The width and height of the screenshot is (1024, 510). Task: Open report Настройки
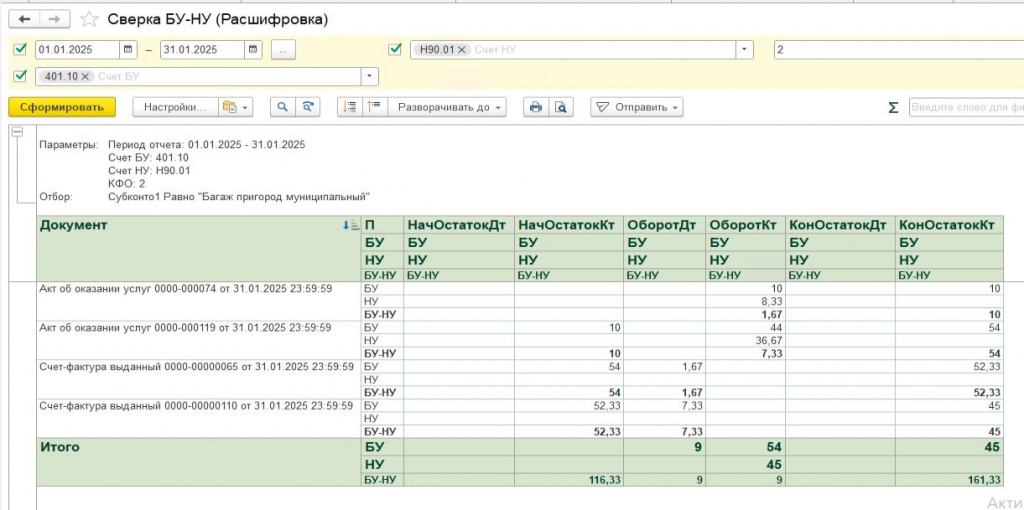coord(174,107)
